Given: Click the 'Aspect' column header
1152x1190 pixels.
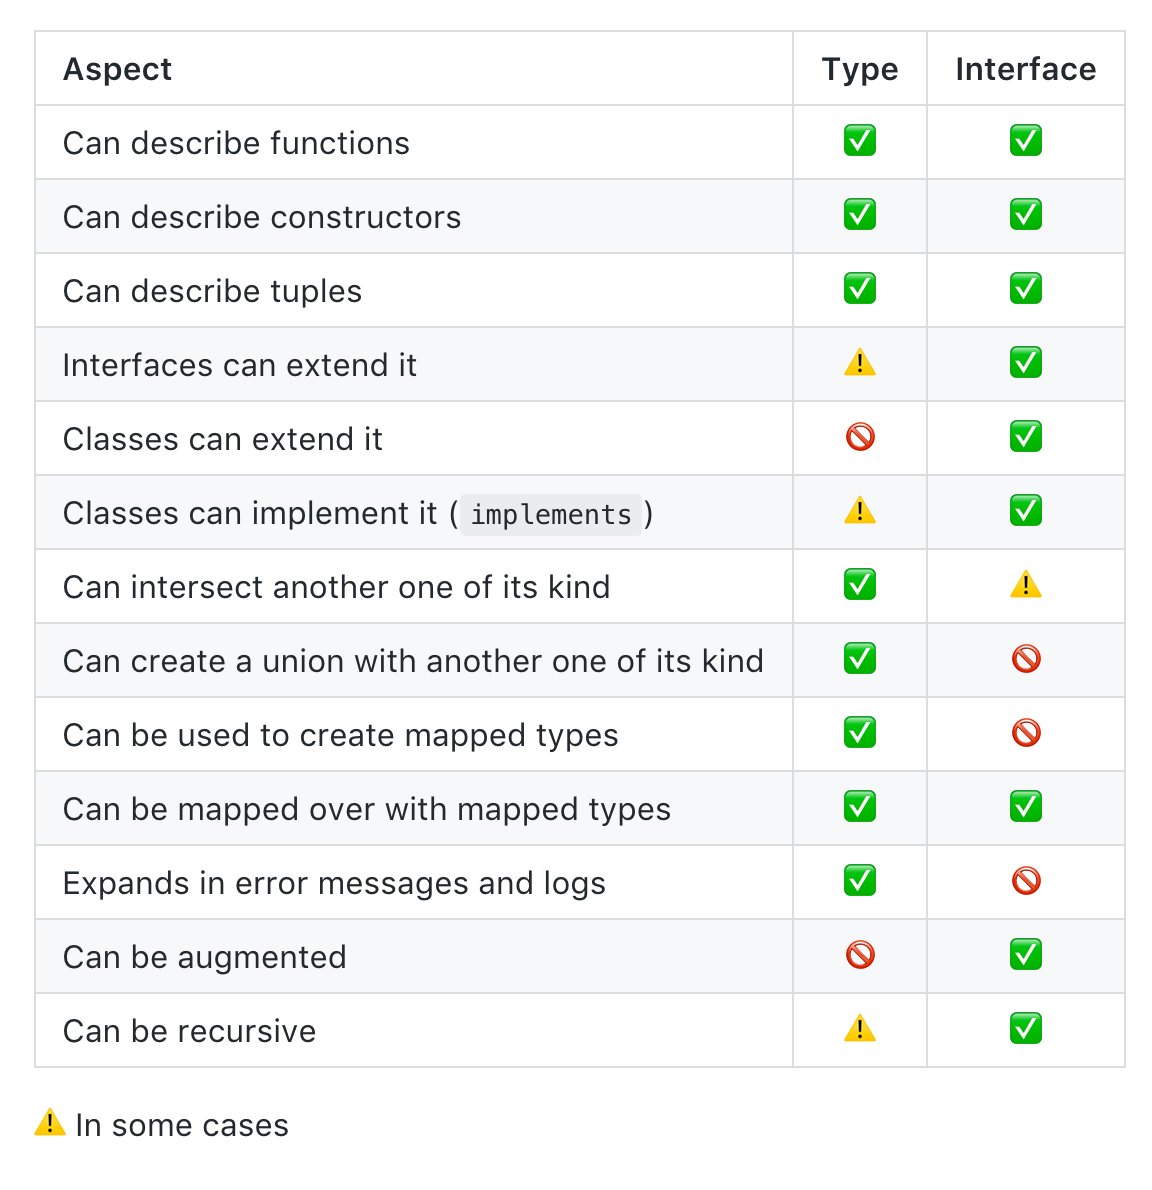Looking at the screenshot, I should [118, 69].
